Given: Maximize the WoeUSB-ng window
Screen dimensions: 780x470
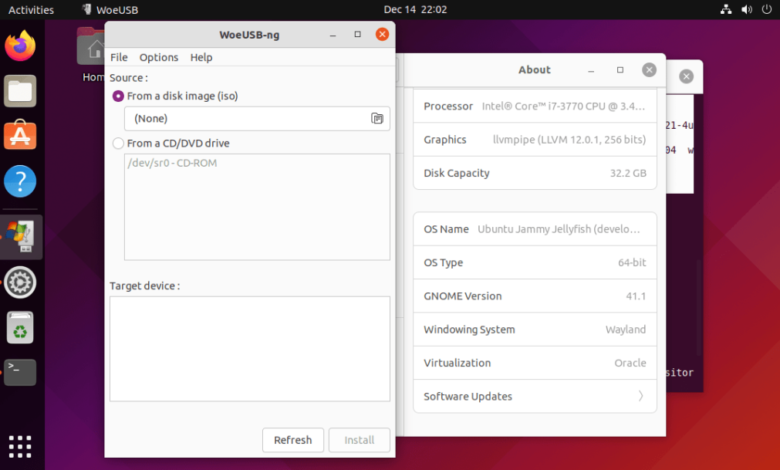Looking at the screenshot, I should click(358, 34).
